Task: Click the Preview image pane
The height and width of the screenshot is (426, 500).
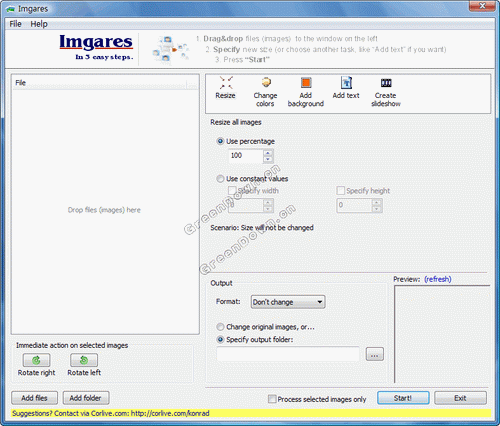Action: pyautogui.click(x=442, y=334)
